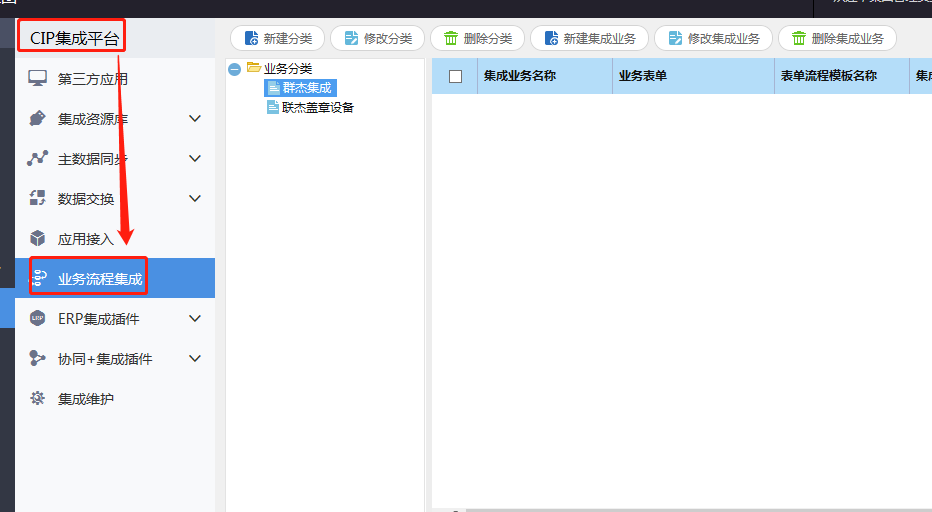Click the file icon of 联杰盖章设备
This screenshot has width=932, height=512.
273,107
